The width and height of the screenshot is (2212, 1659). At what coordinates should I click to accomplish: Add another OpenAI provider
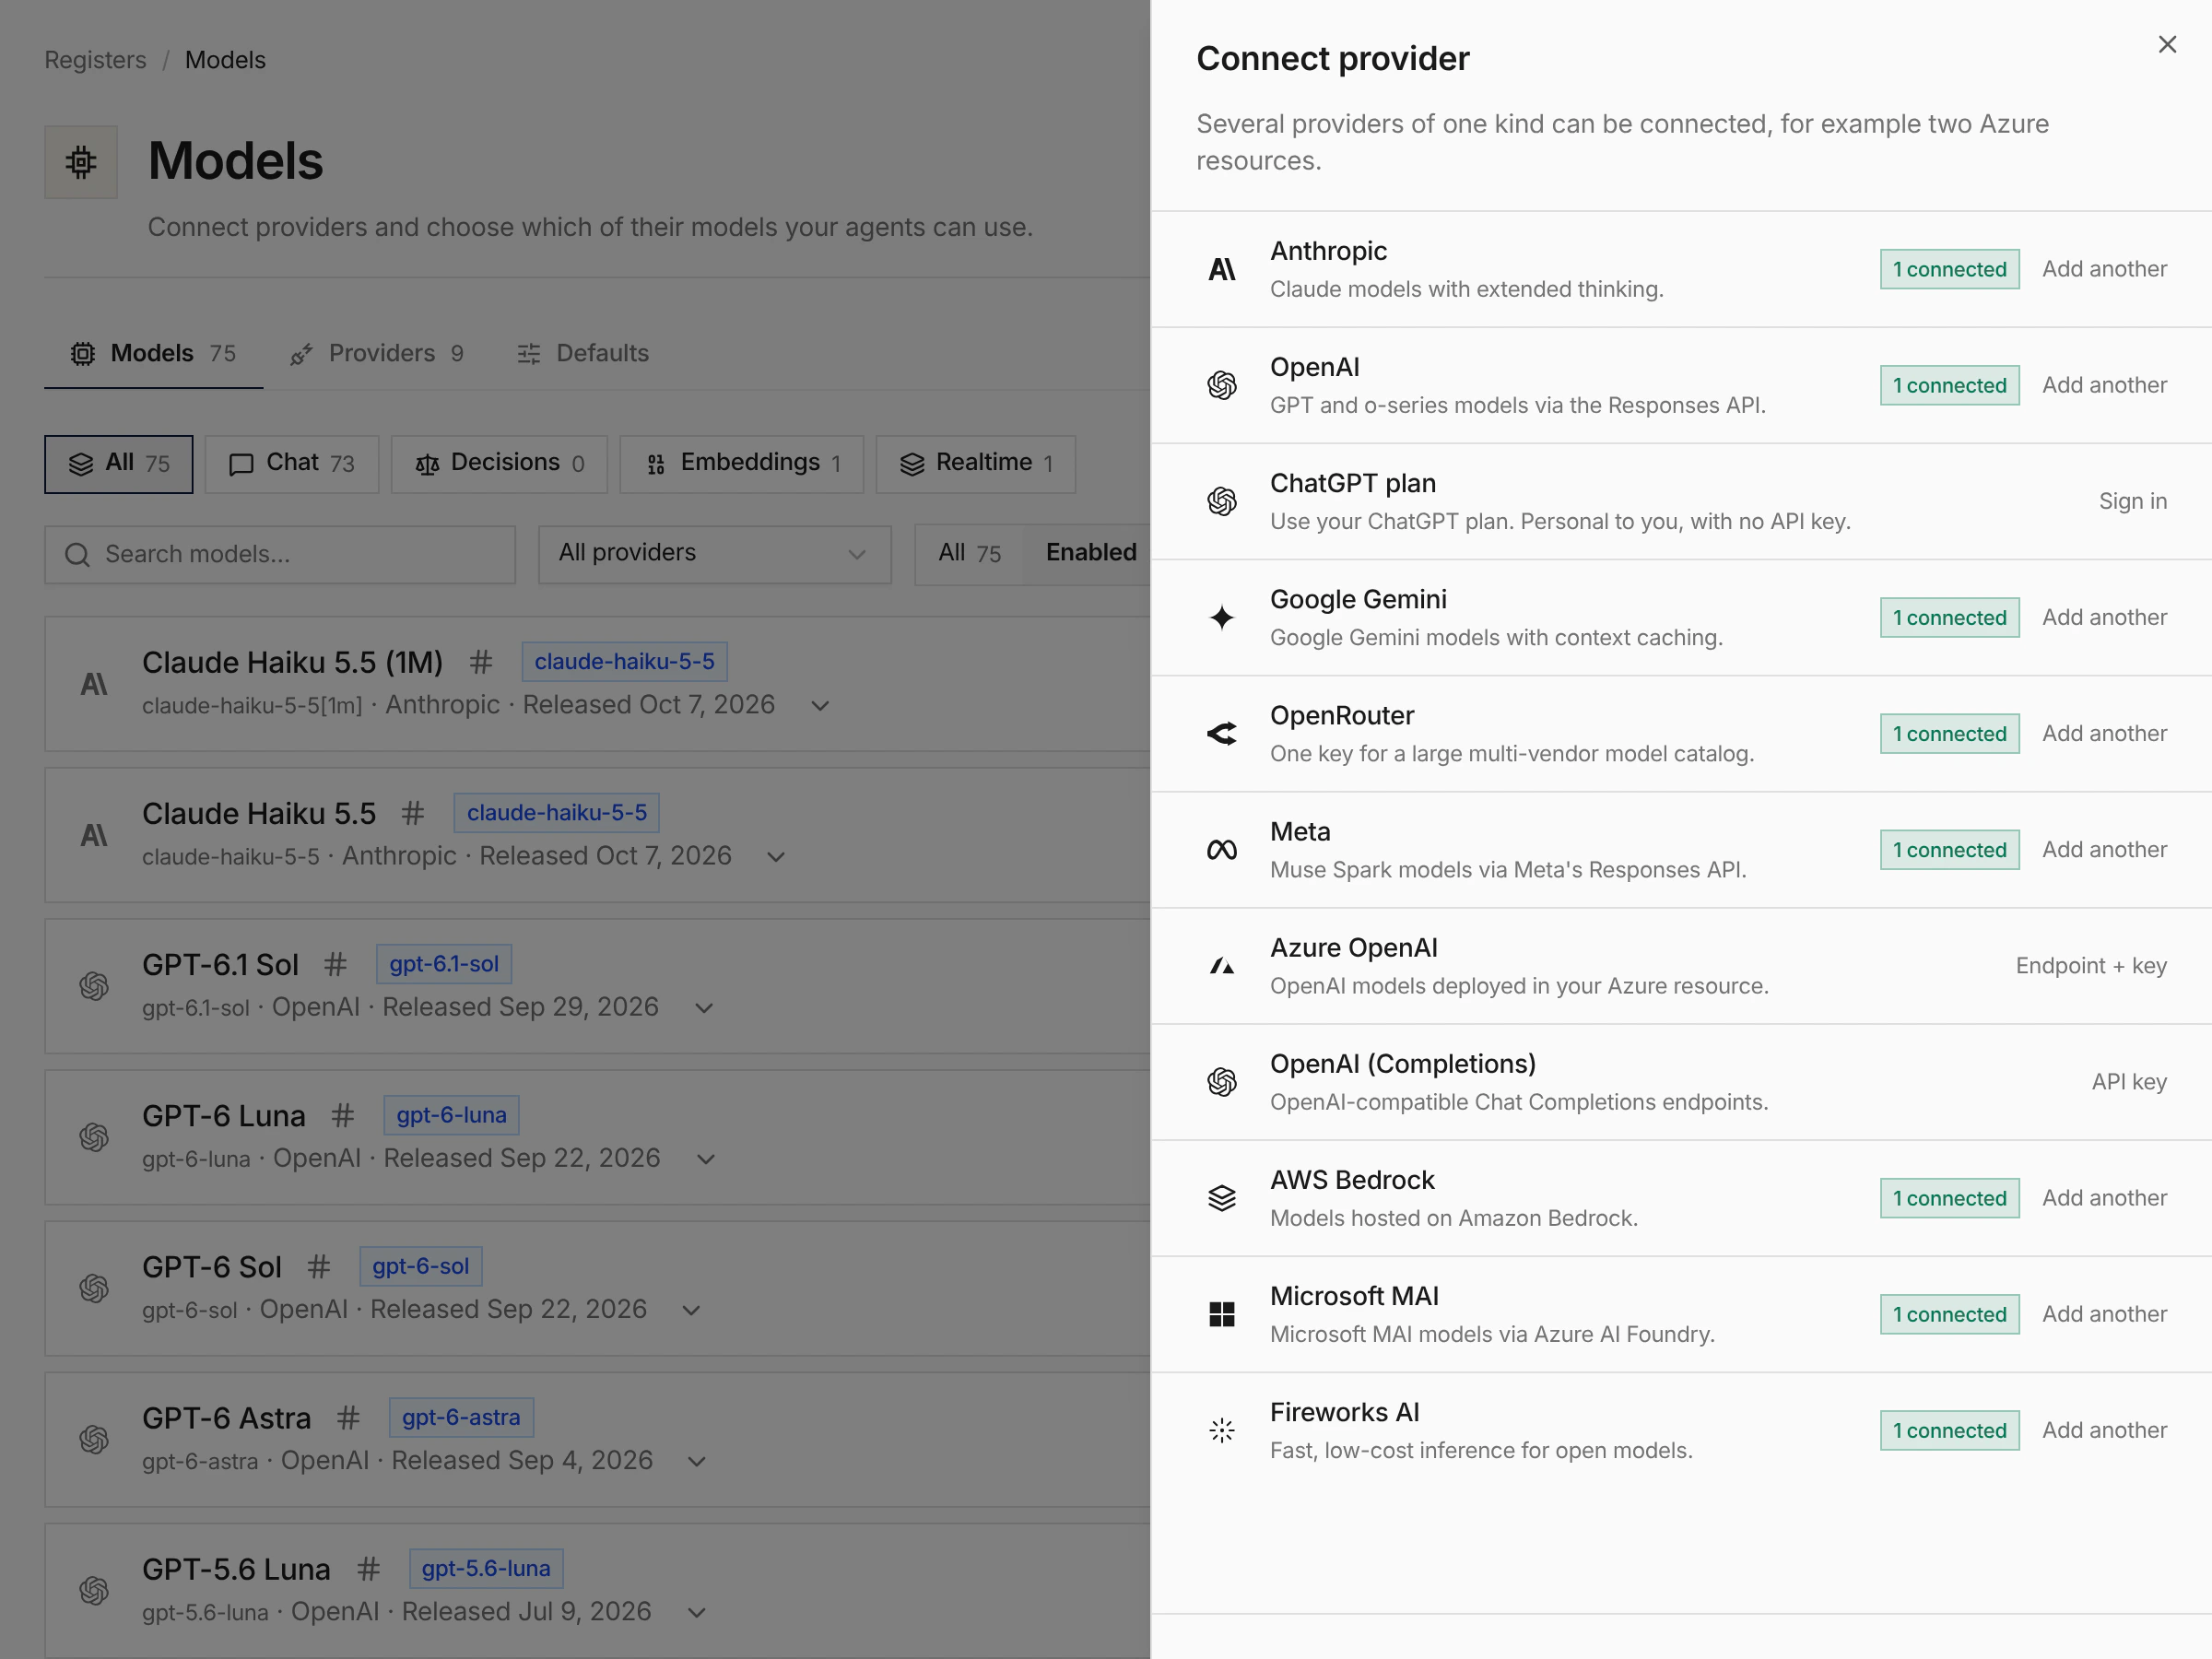tap(2104, 385)
